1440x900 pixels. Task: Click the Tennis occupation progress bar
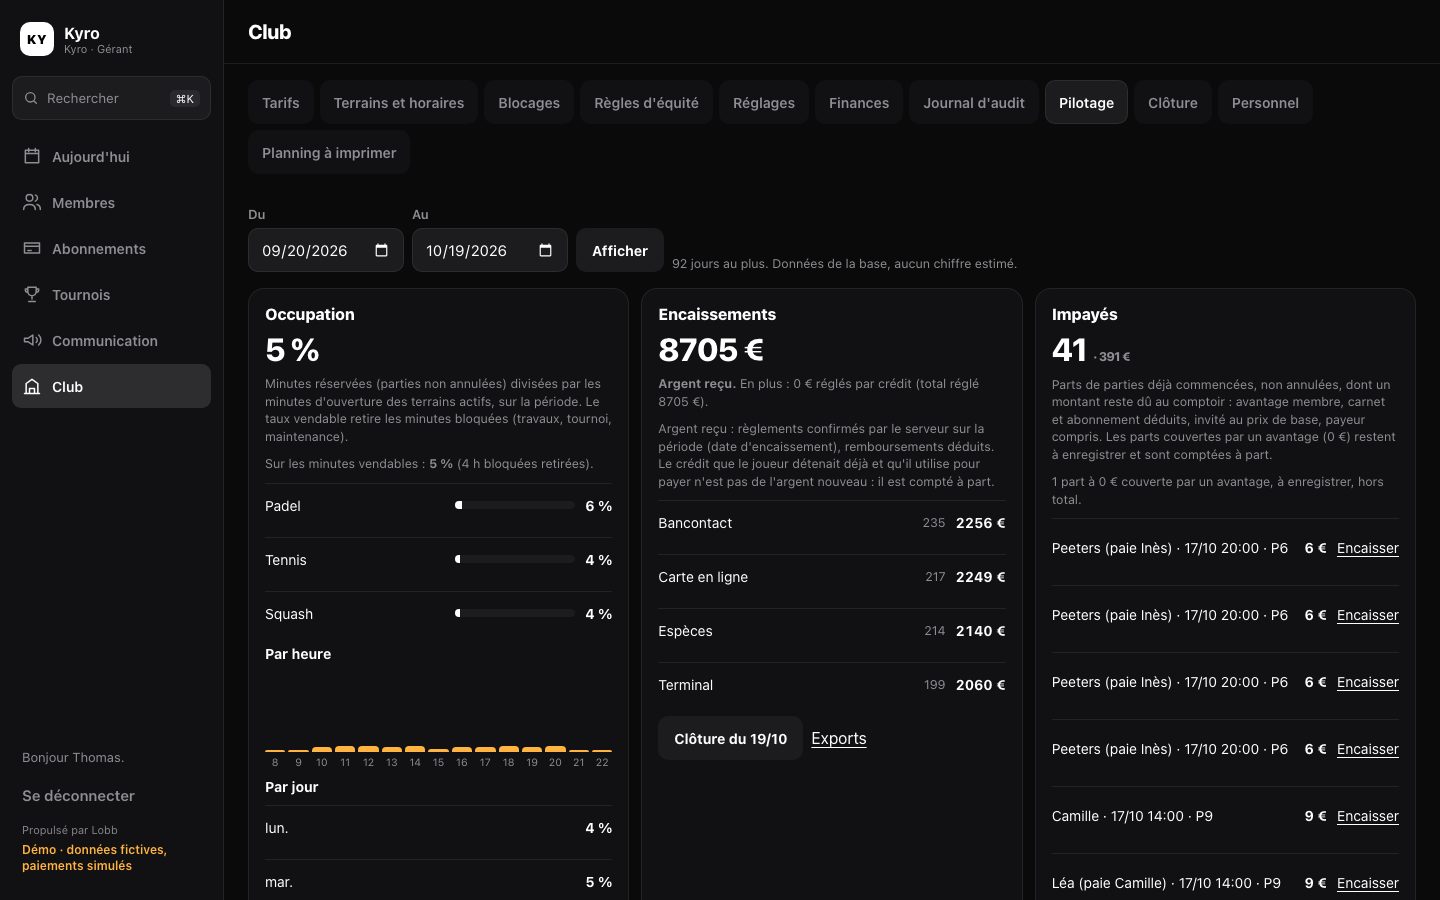coord(514,560)
